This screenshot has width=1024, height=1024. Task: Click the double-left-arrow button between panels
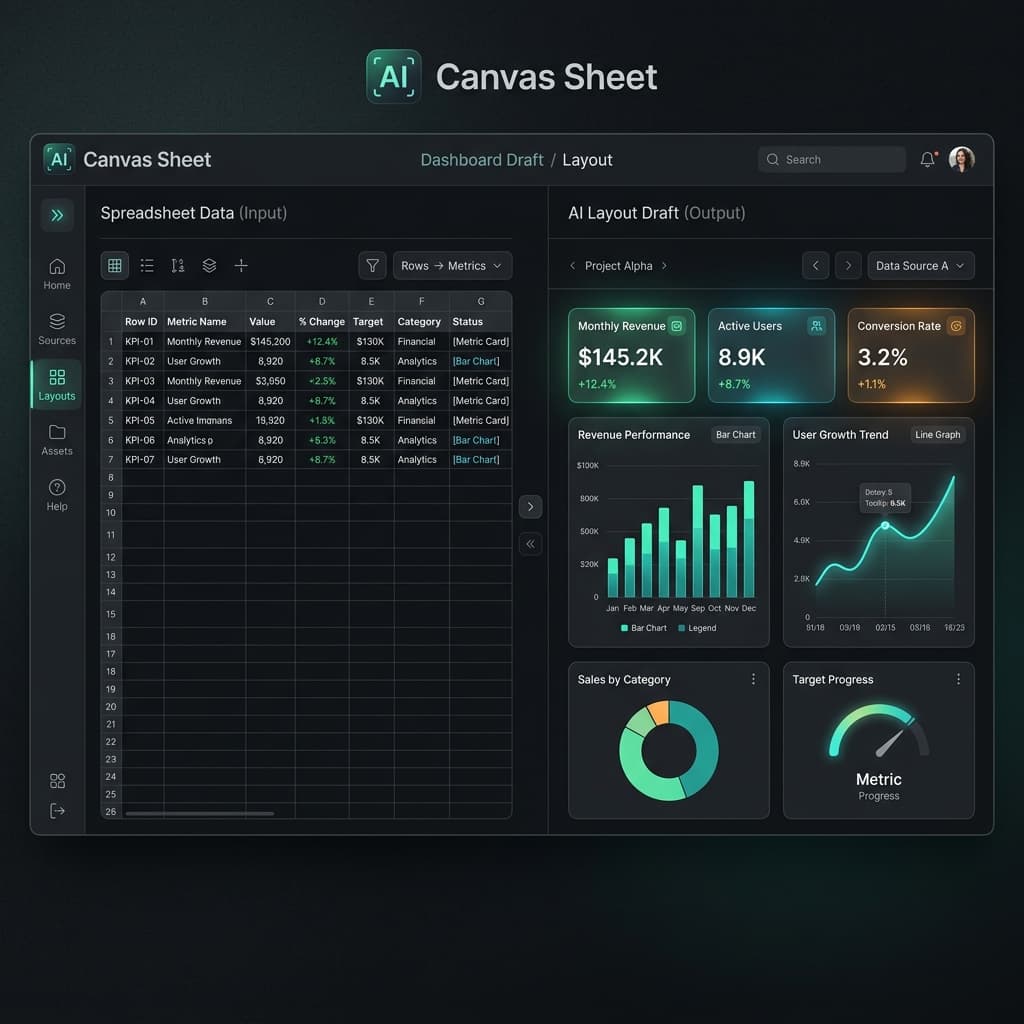point(530,543)
